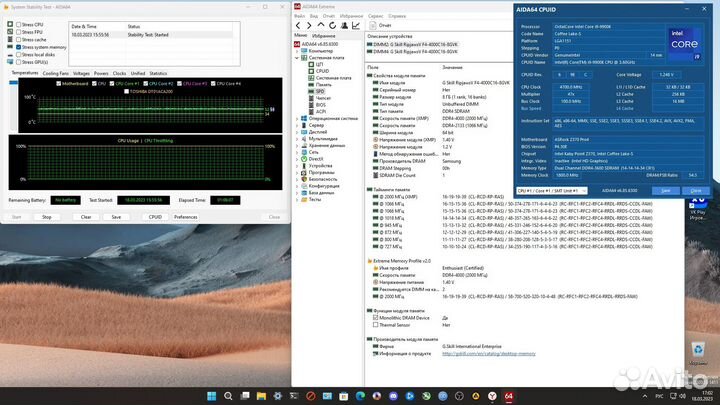Image resolution: width=720 pixels, height=405 pixels.
Task: Expand Дисплей node in tree
Action: pos(297,132)
